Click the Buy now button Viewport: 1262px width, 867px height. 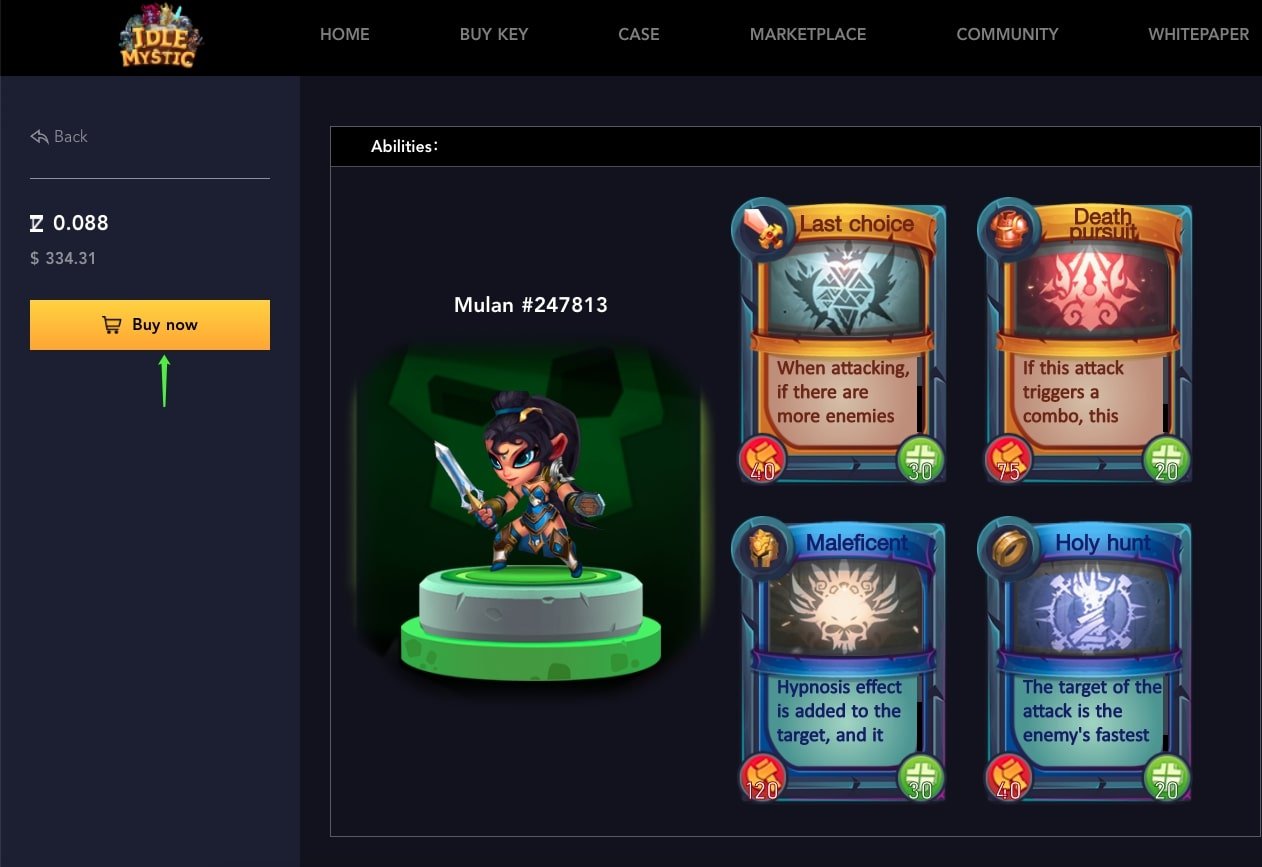pos(150,325)
